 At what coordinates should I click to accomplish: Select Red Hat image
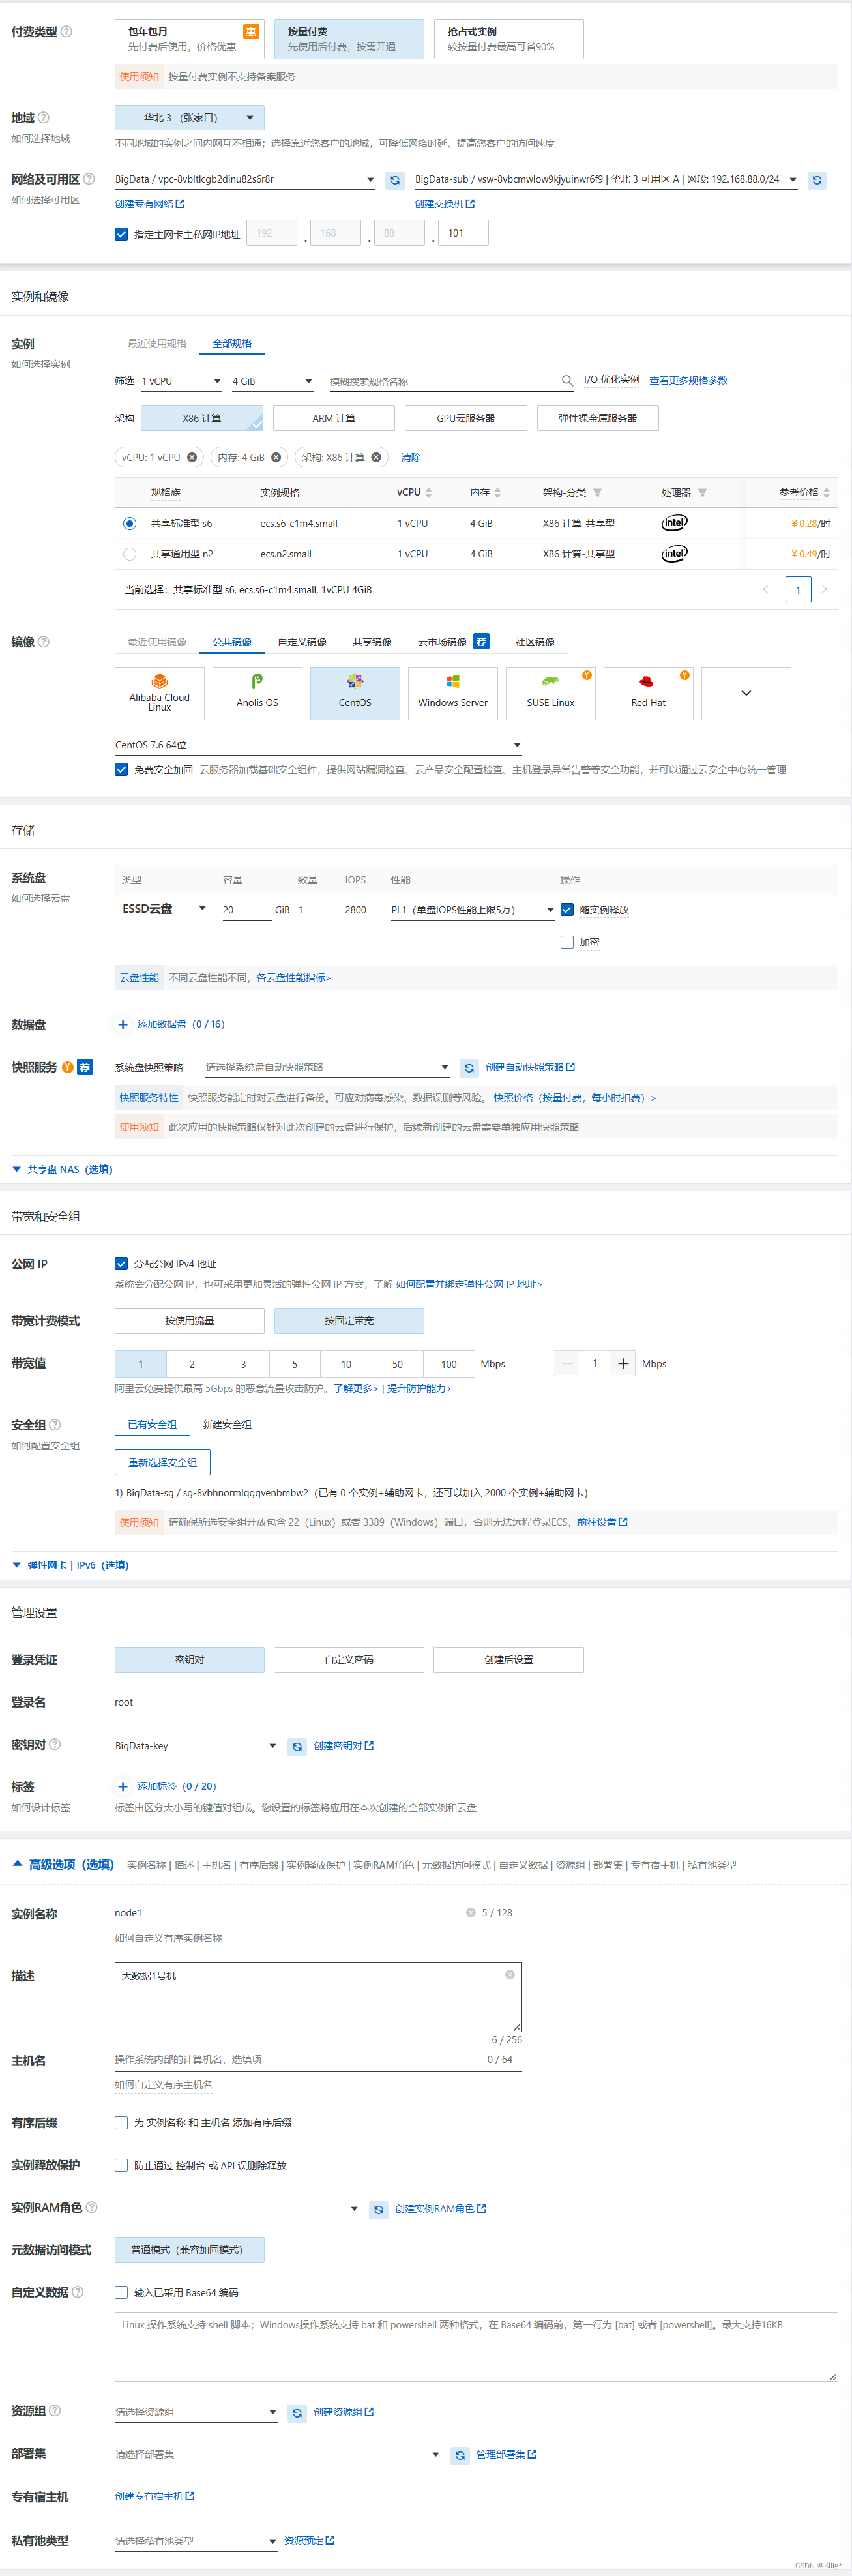648,693
